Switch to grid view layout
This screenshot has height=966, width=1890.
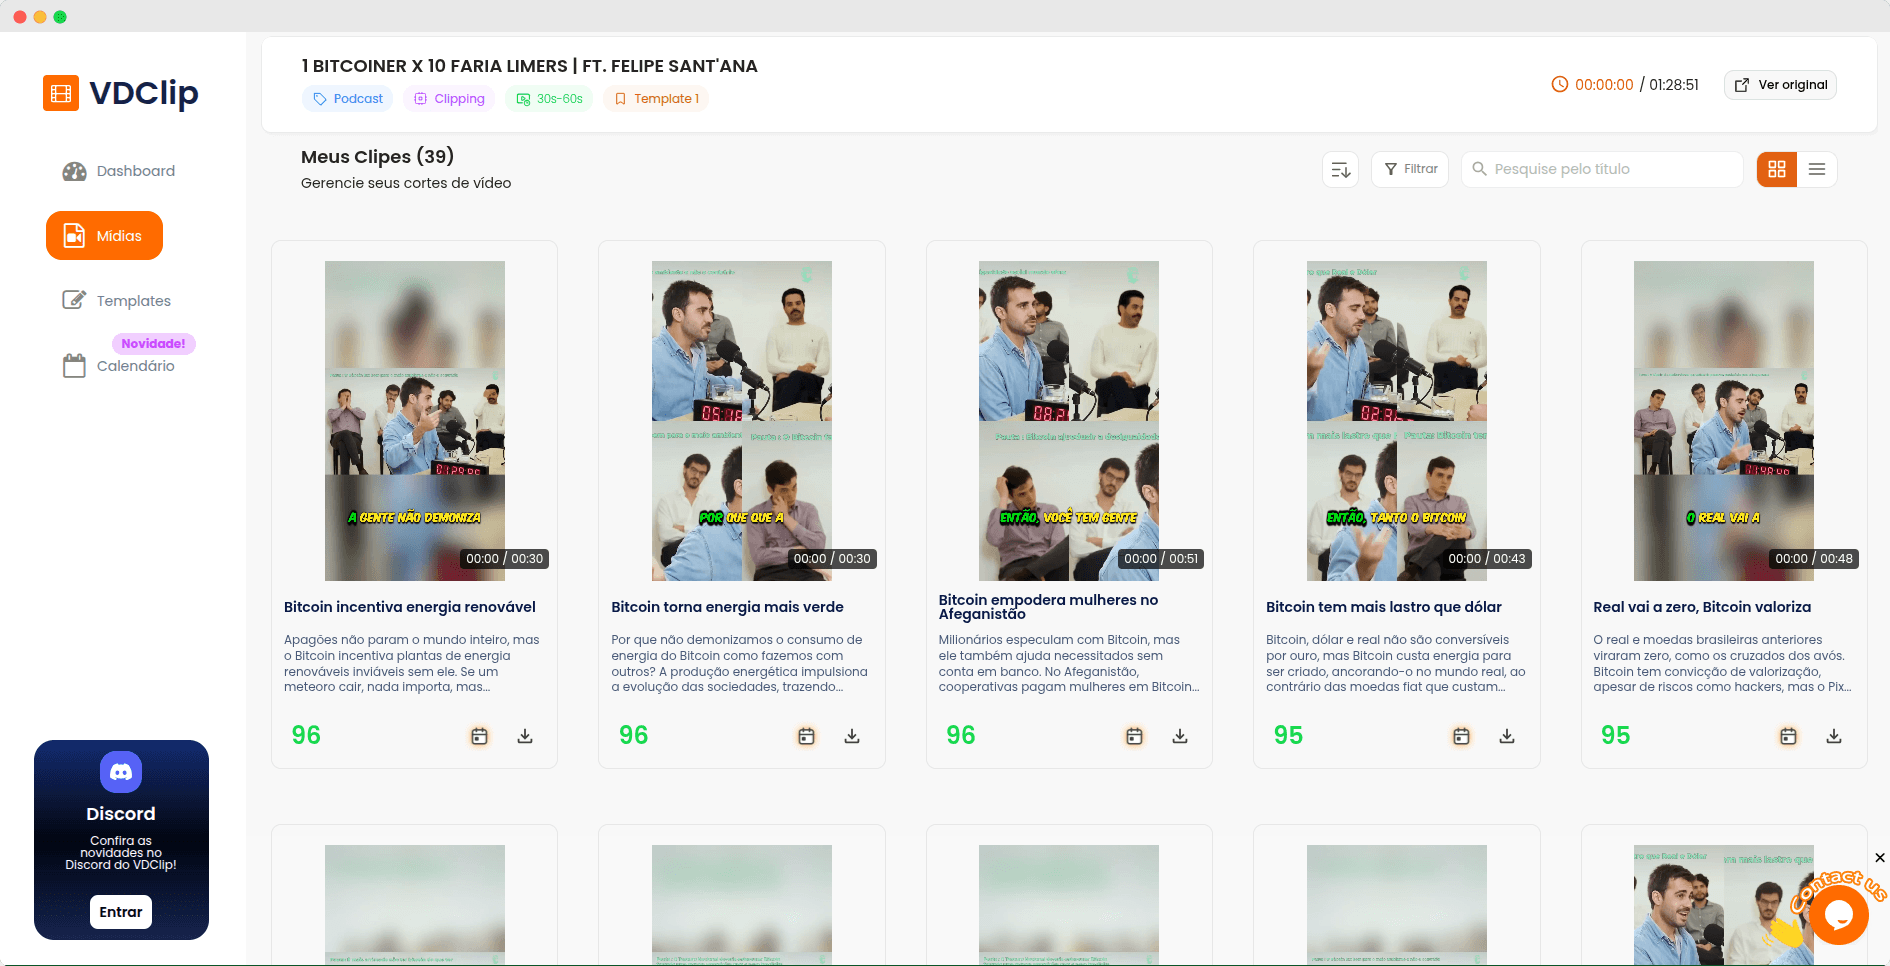(1776, 170)
